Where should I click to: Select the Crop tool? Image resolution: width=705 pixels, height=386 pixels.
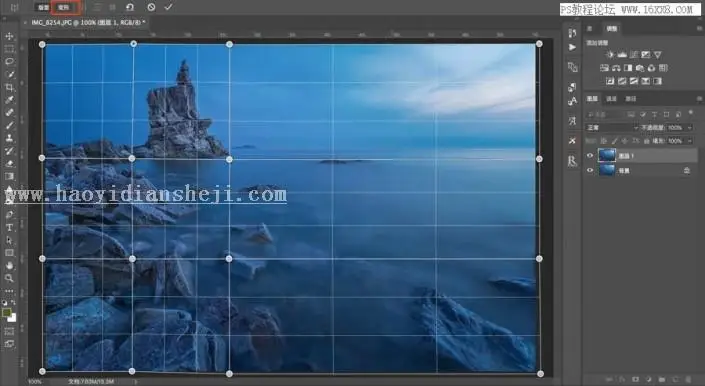9,87
